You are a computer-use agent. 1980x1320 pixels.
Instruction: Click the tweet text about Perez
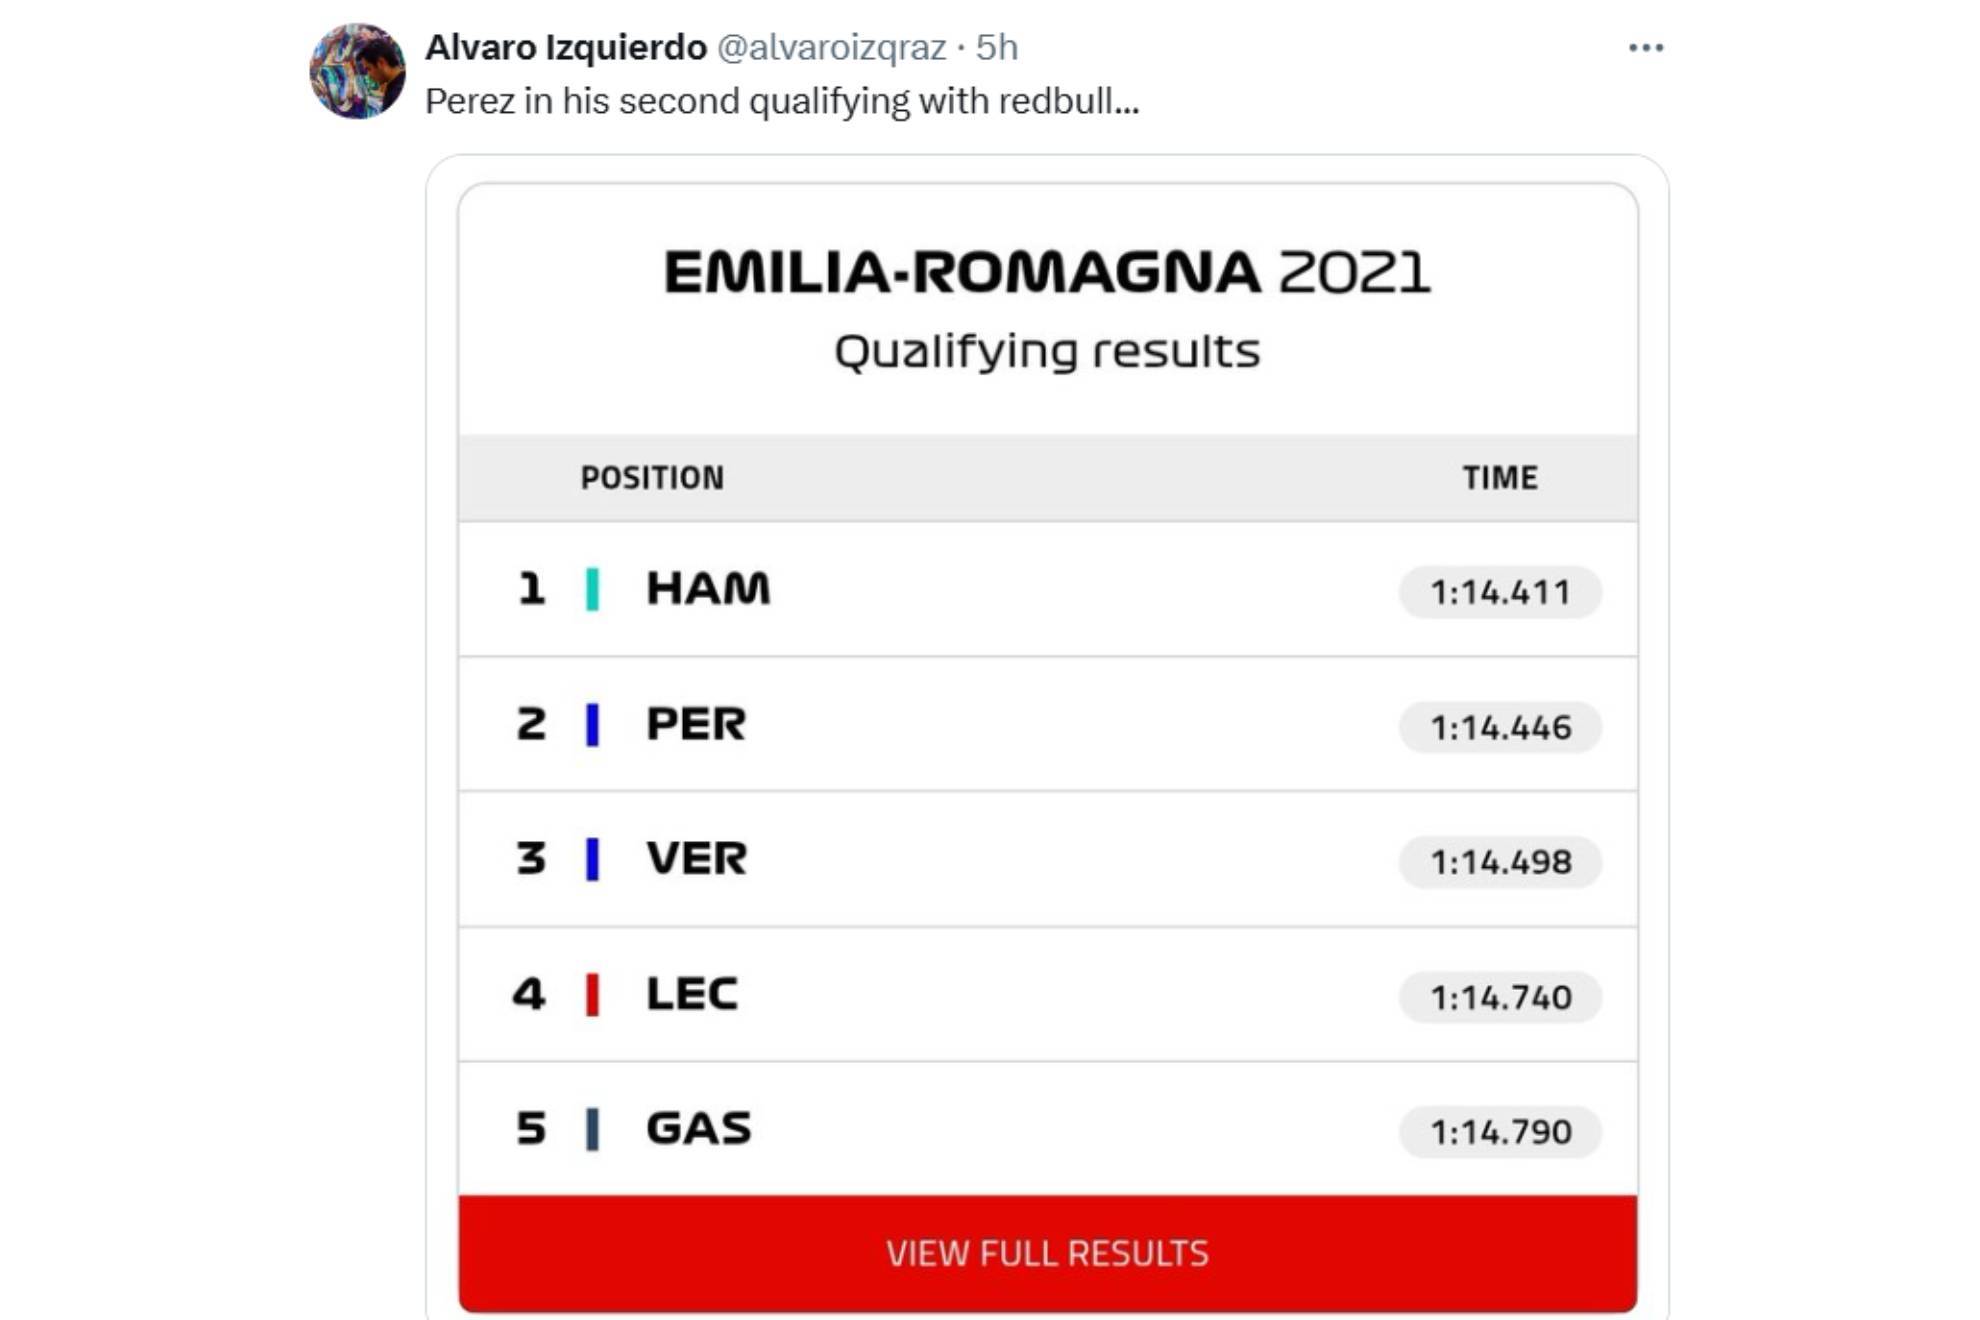pos(782,101)
